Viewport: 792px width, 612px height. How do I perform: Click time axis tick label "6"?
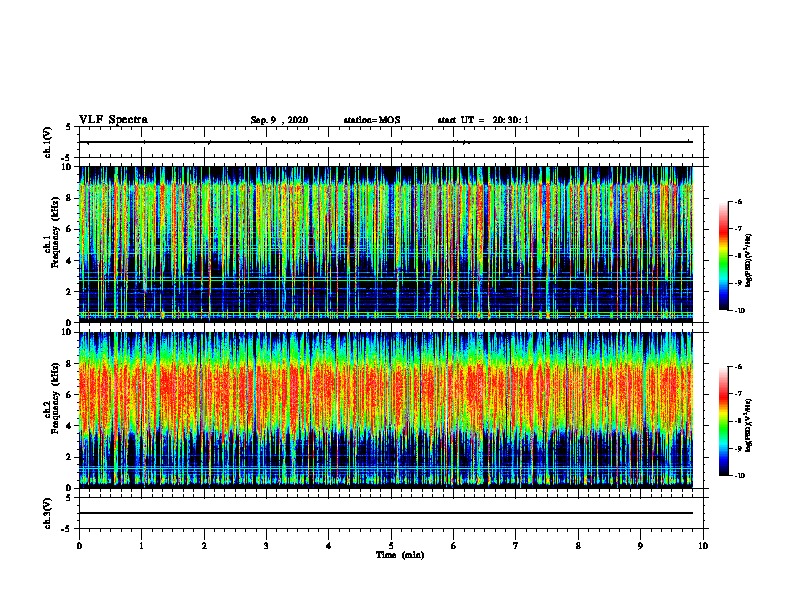tap(454, 546)
